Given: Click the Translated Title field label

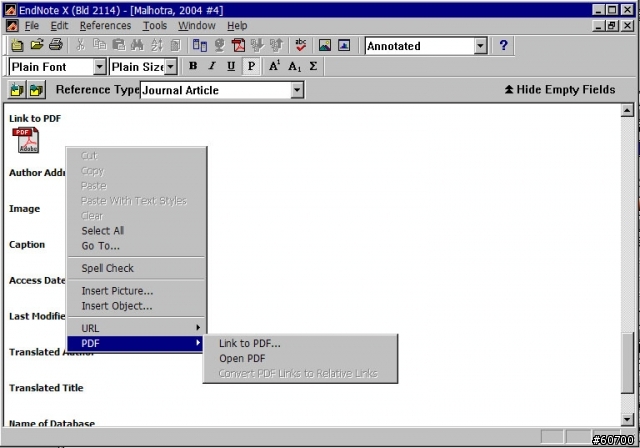Looking at the screenshot, I should (x=46, y=388).
